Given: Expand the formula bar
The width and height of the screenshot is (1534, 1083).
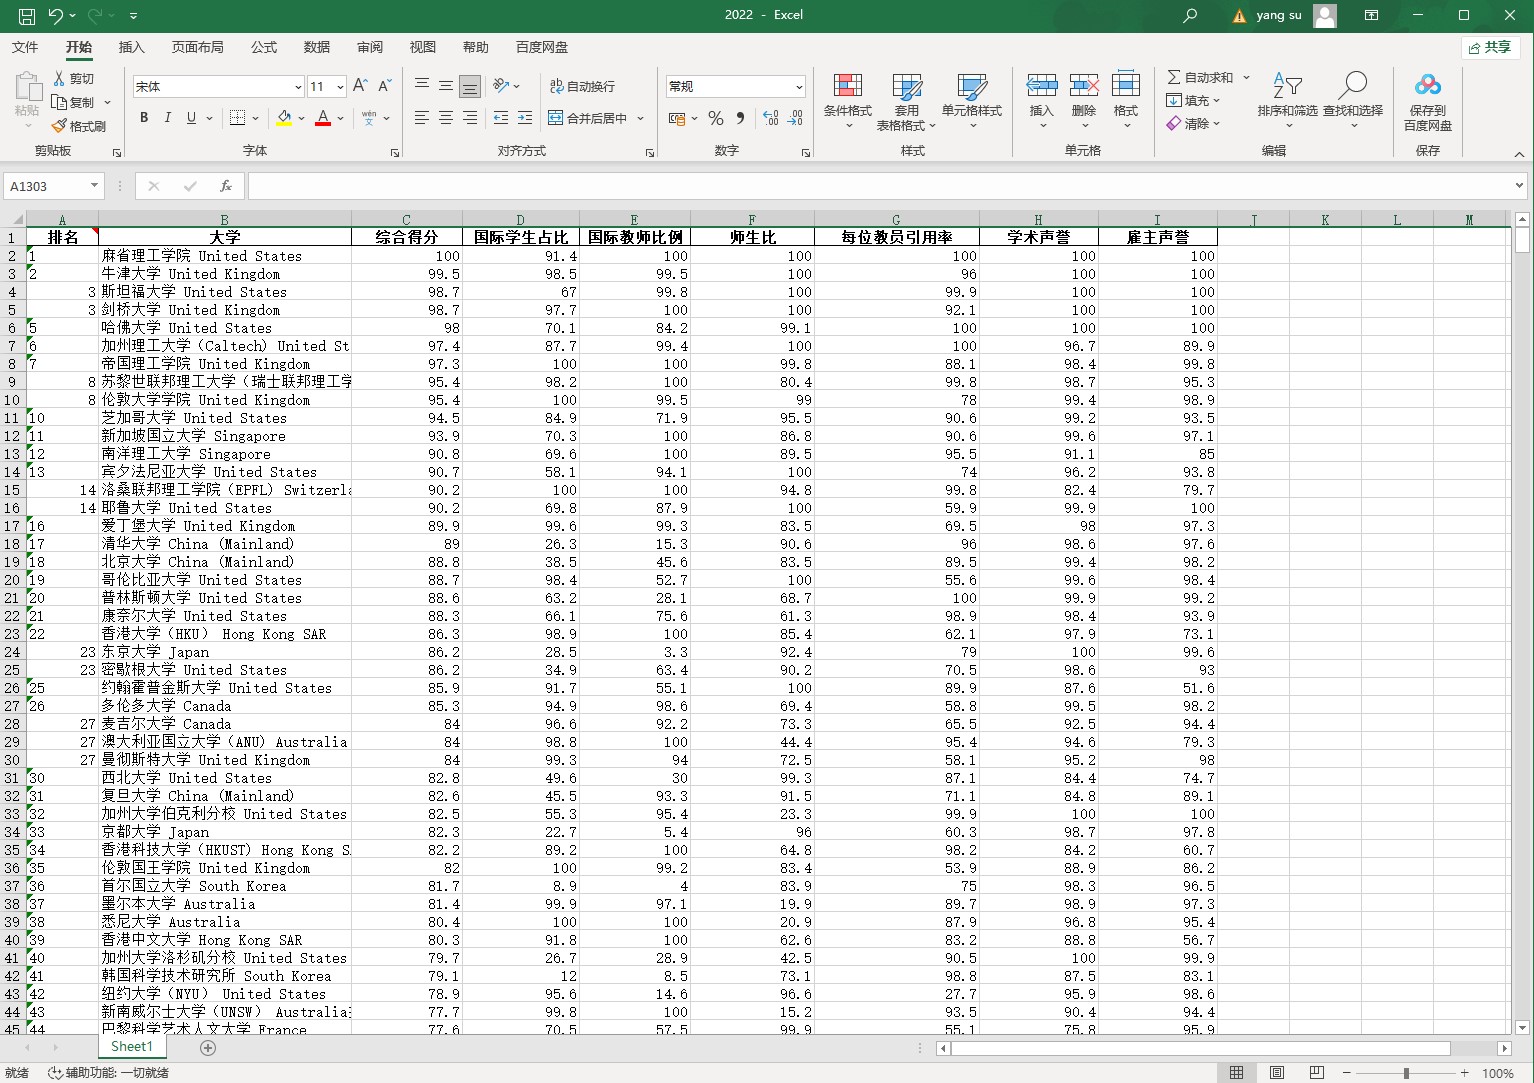Looking at the screenshot, I should (1519, 185).
